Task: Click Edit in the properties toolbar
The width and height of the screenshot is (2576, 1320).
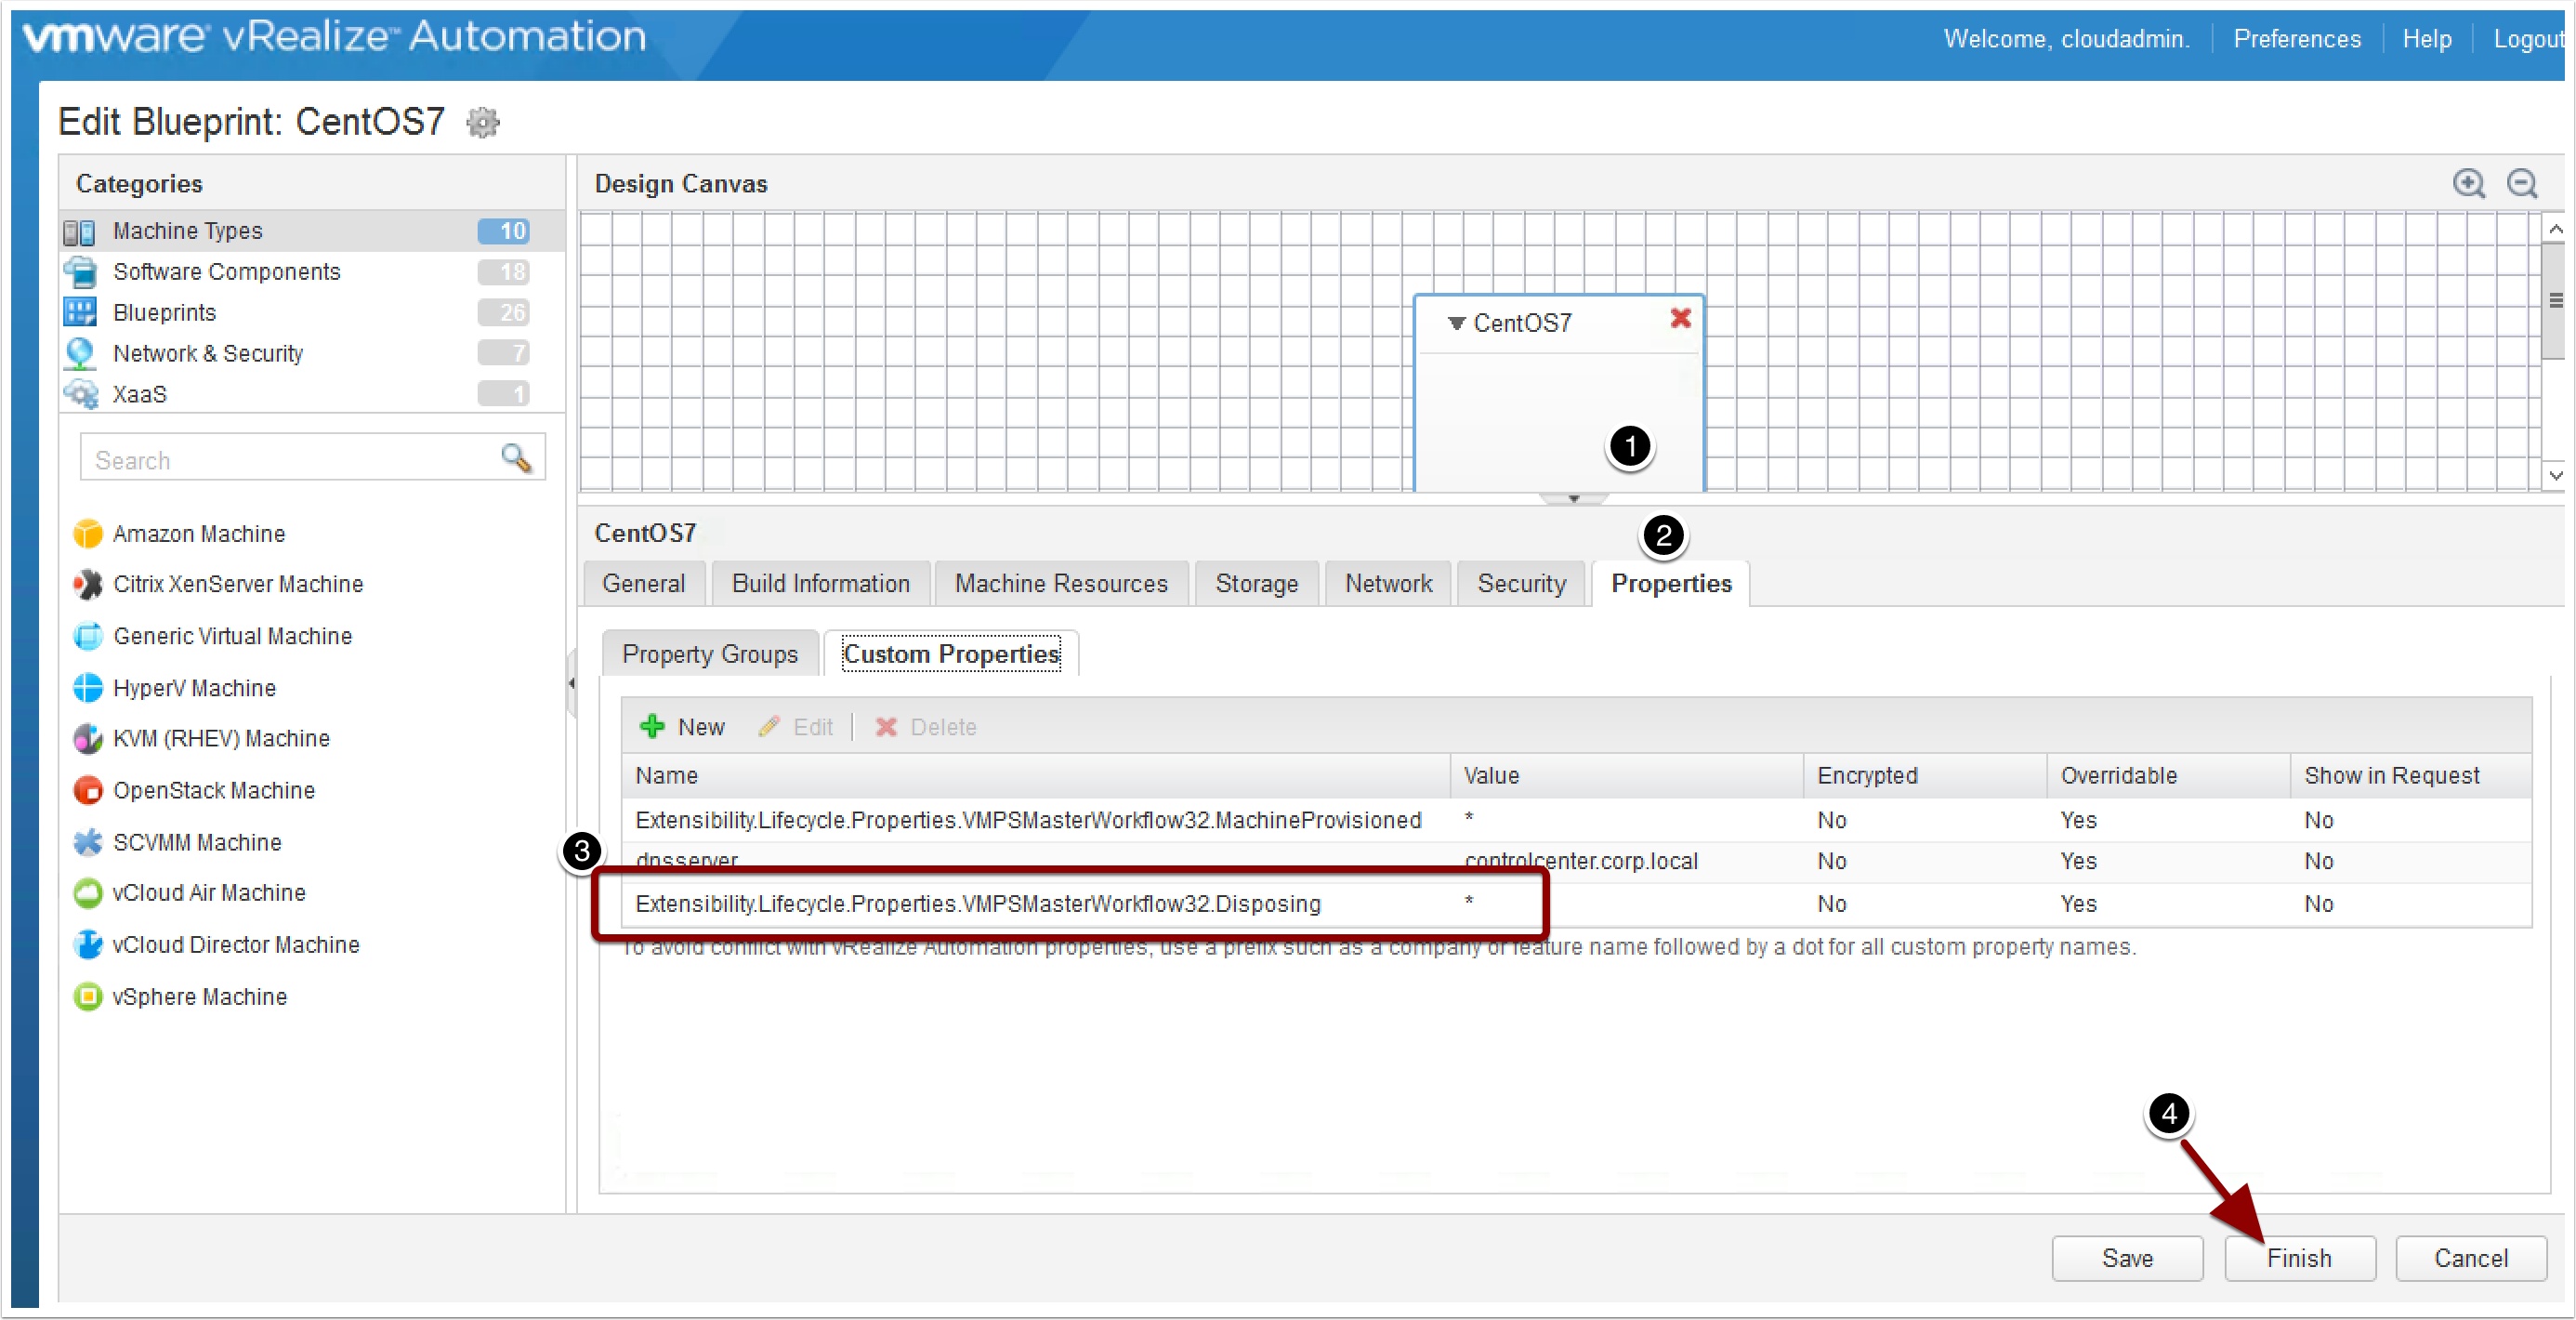Action: (x=796, y=727)
